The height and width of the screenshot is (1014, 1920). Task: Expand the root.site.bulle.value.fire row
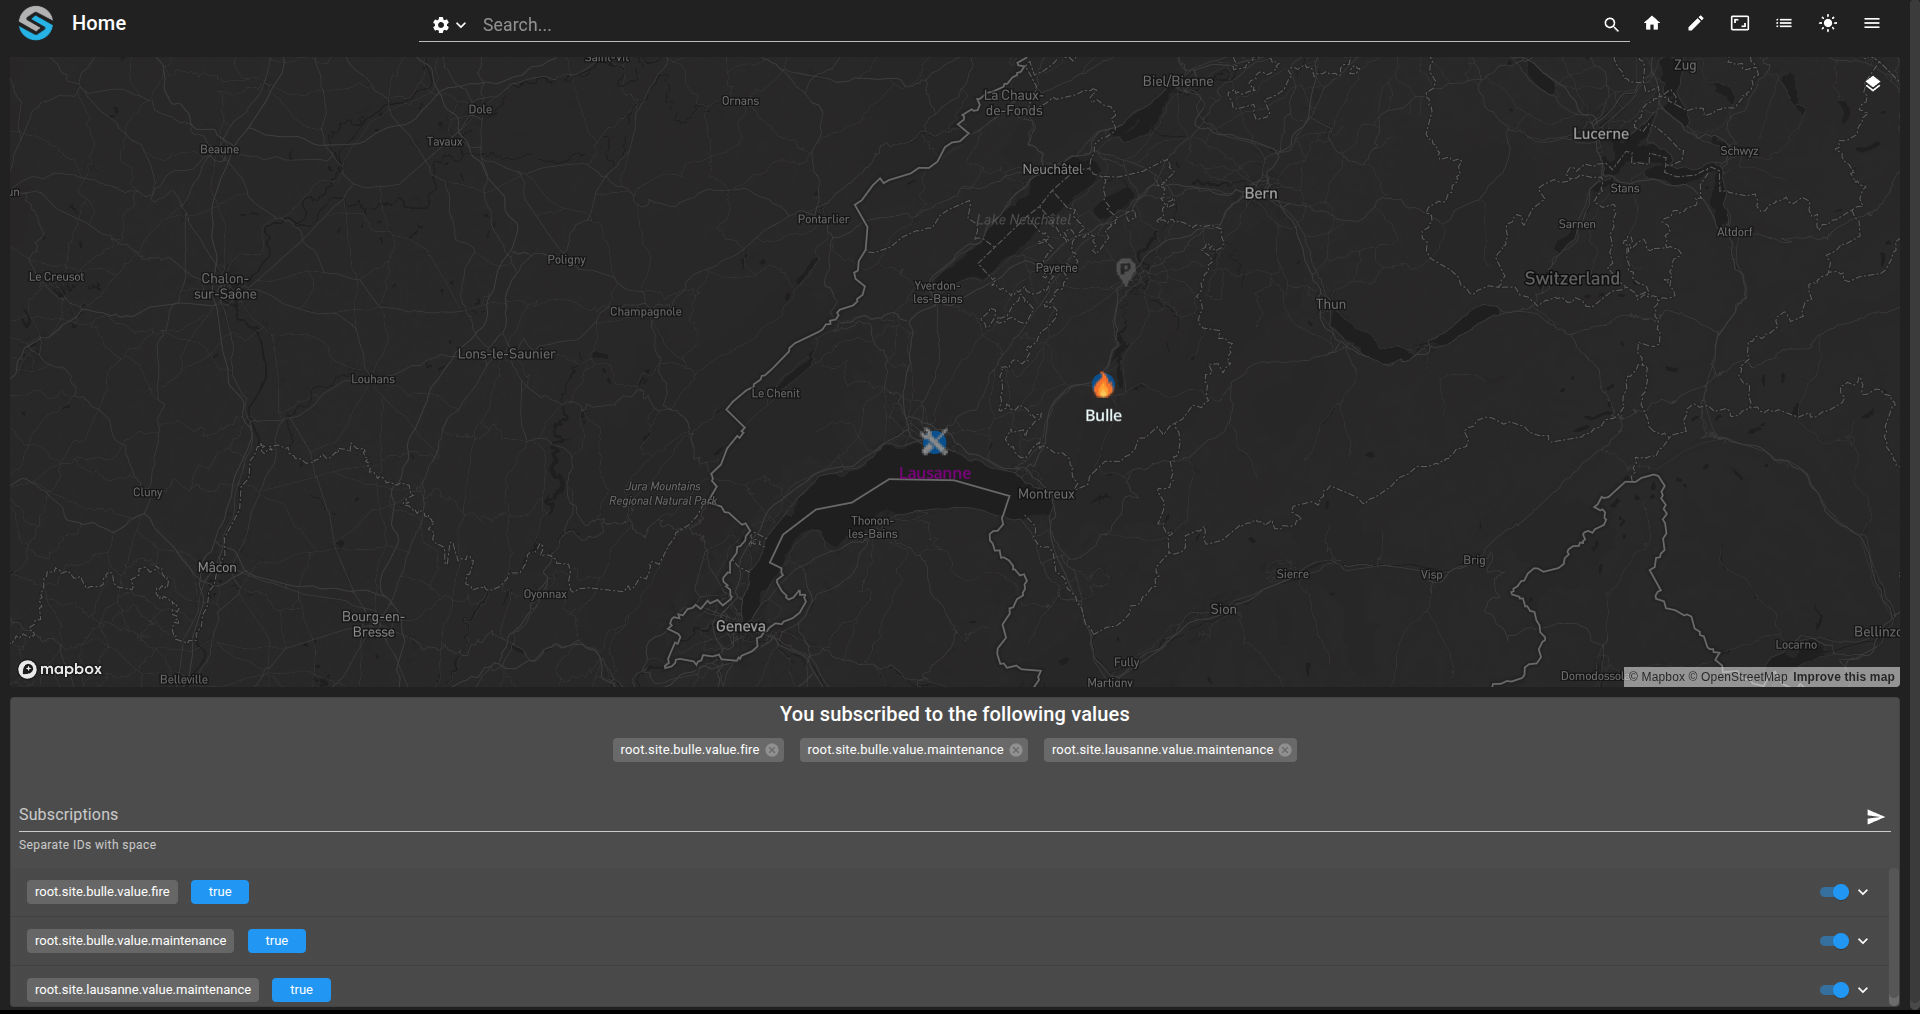1863,892
